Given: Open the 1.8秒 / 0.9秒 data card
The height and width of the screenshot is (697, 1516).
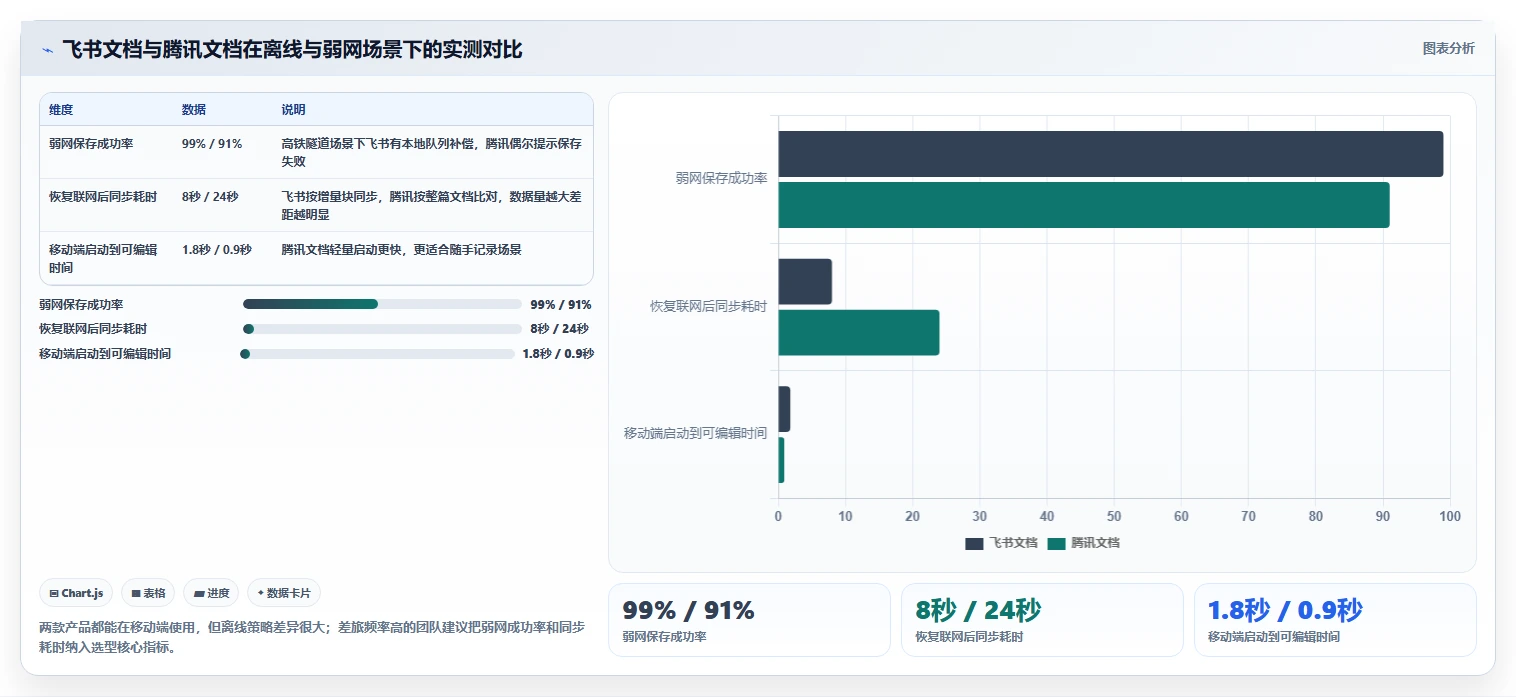Looking at the screenshot, I should (x=1335, y=620).
